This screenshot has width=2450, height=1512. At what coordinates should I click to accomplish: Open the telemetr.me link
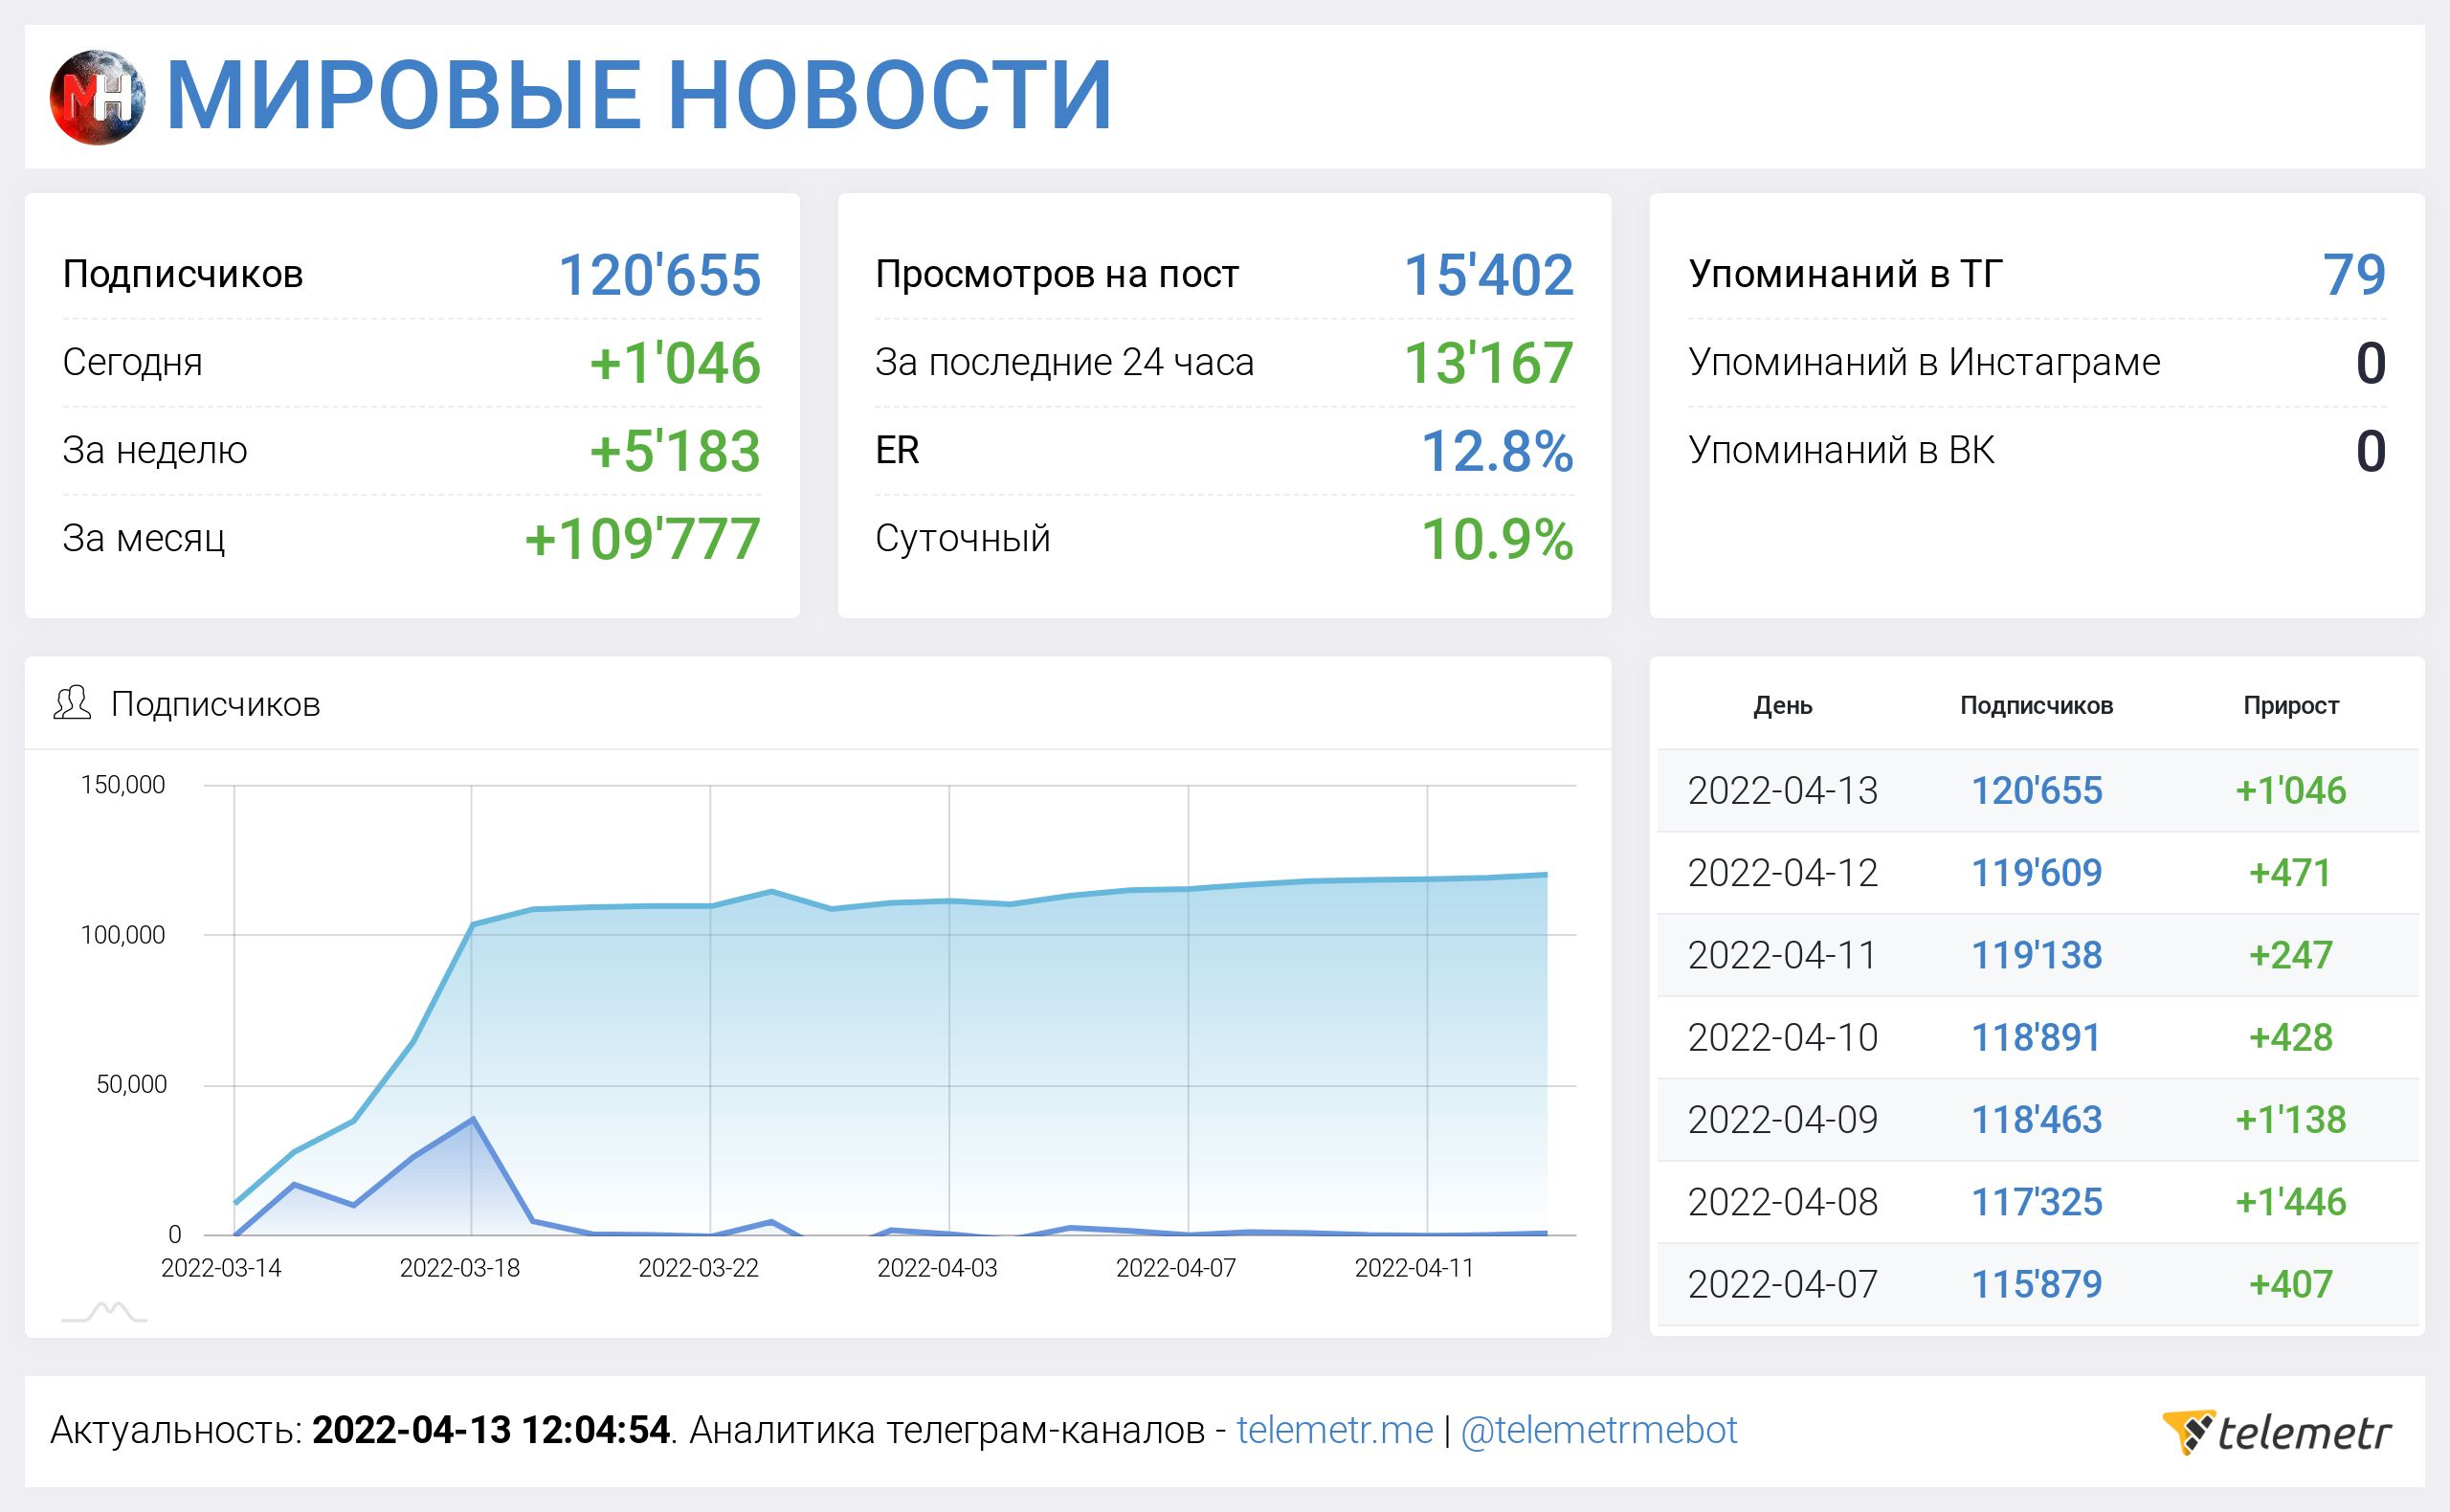tap(1335, 1430)
